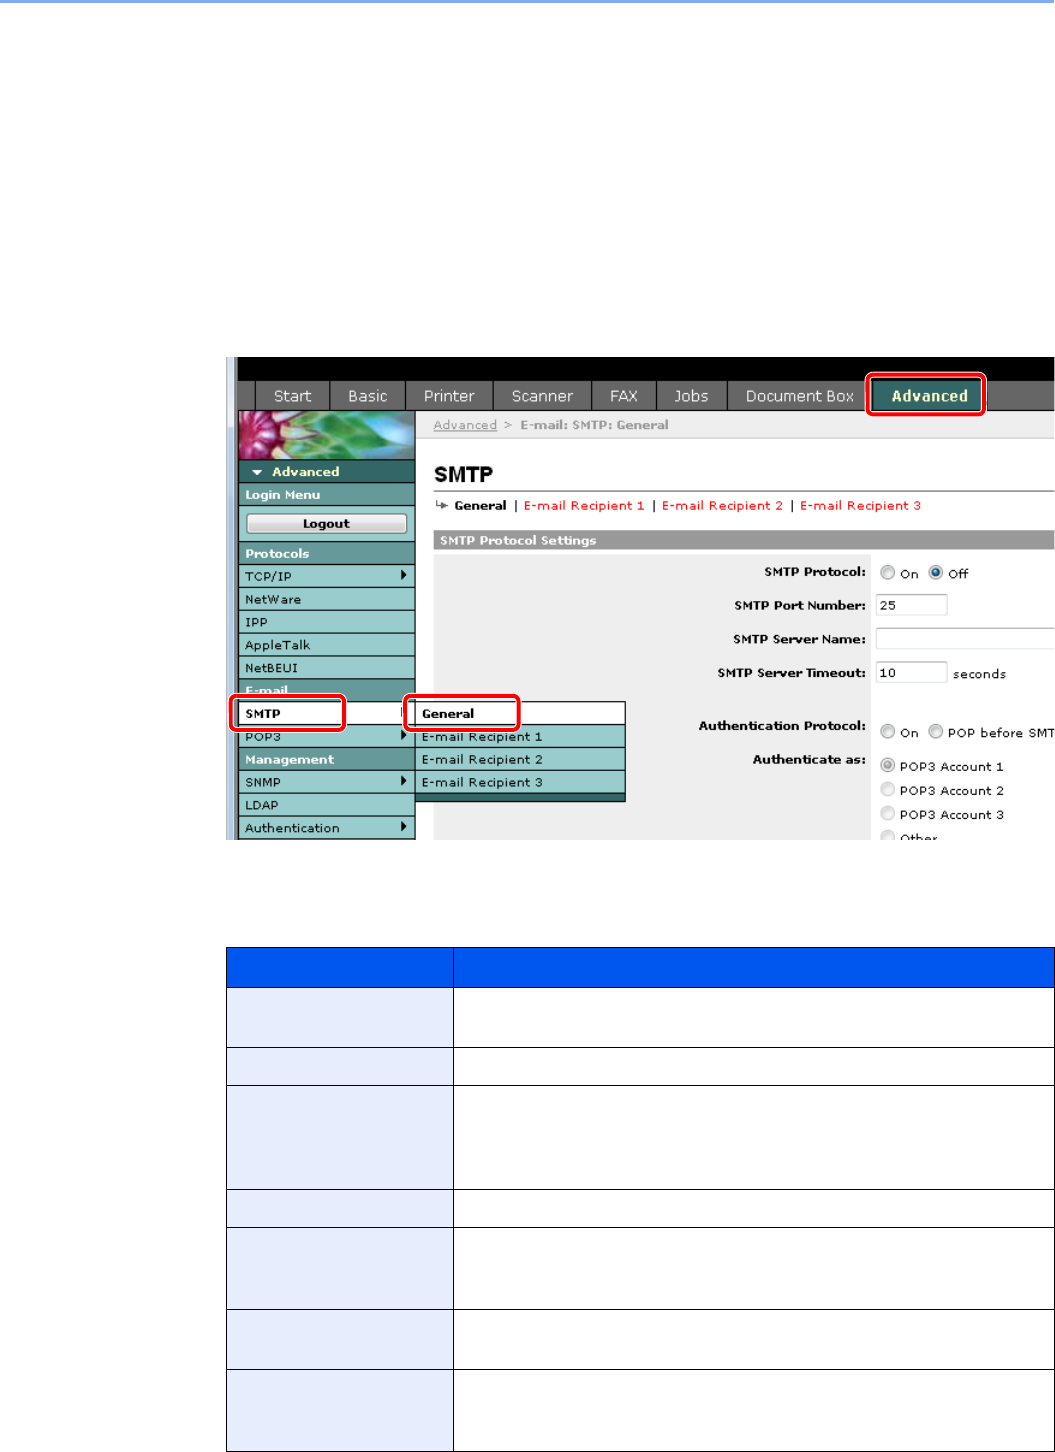Screen dimensions: 1055x1452
Task: Click the Advanced breadcrumb link
Action: [x=465, y=425]
